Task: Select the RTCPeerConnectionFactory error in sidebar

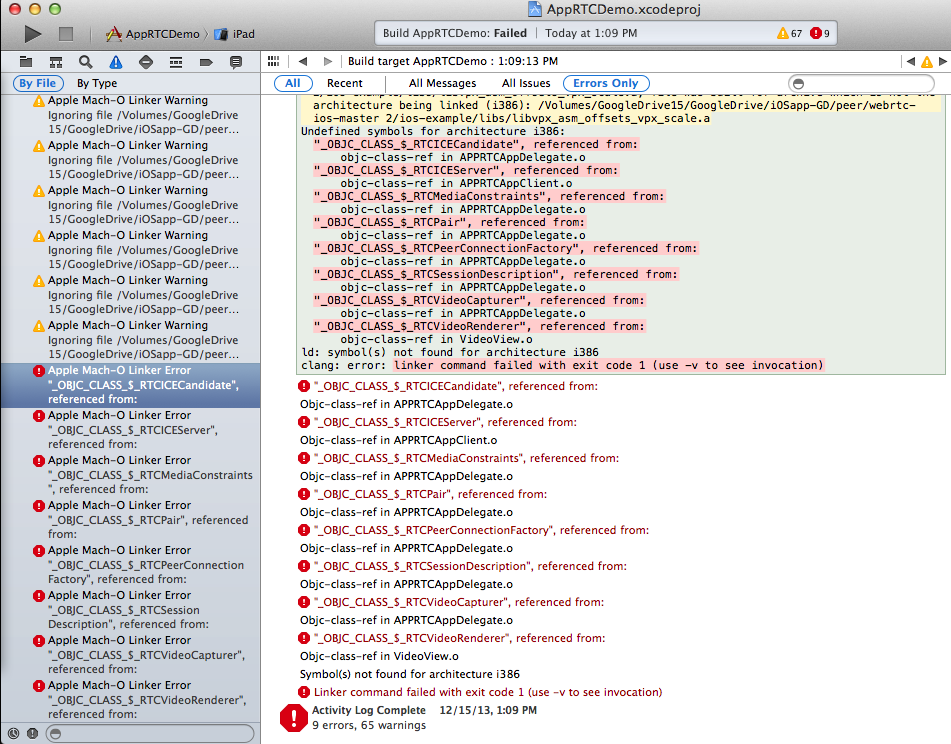Action: pos(131,565)
